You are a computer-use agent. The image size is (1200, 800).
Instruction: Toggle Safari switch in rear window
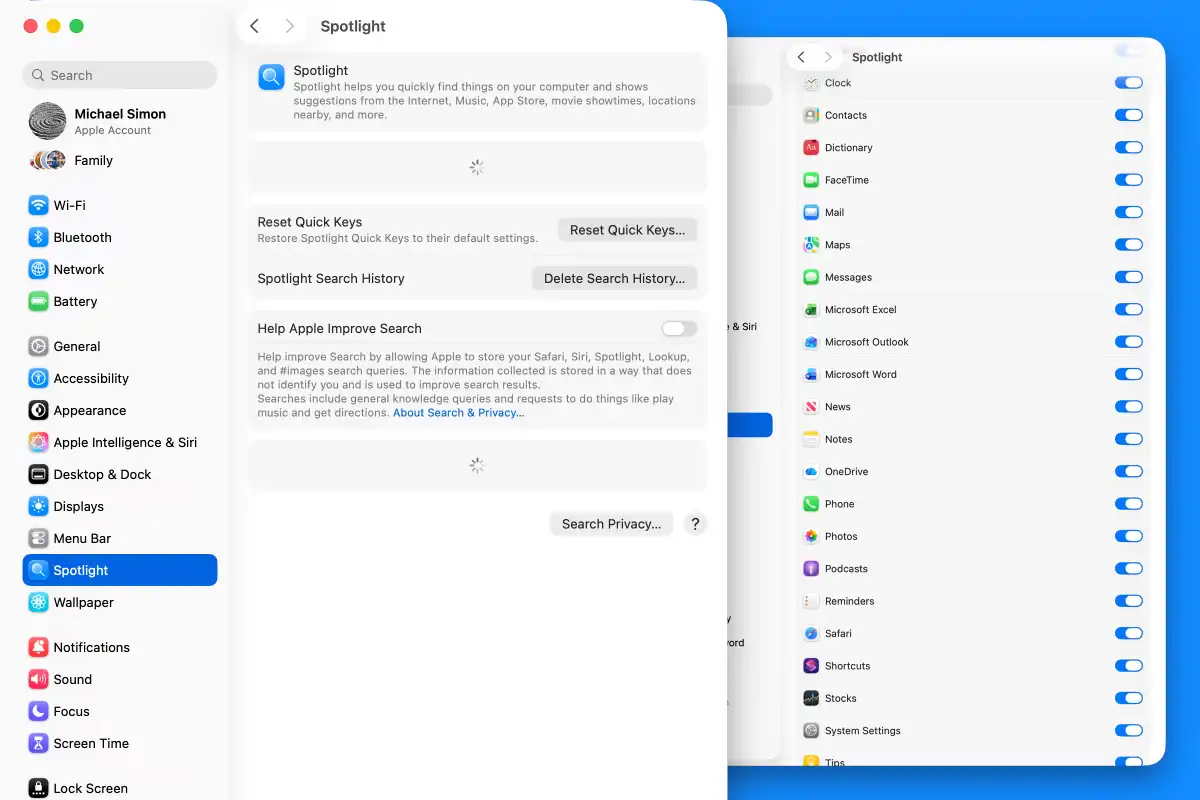[1128, 633]
